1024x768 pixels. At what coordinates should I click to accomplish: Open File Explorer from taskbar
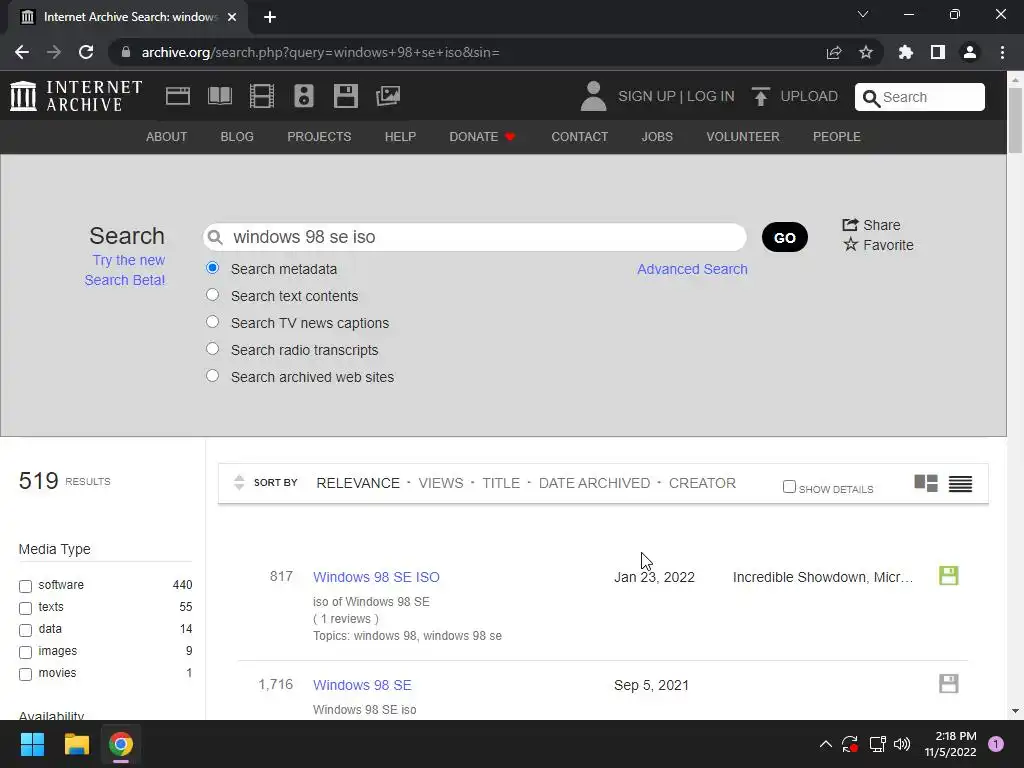point(76,744)
